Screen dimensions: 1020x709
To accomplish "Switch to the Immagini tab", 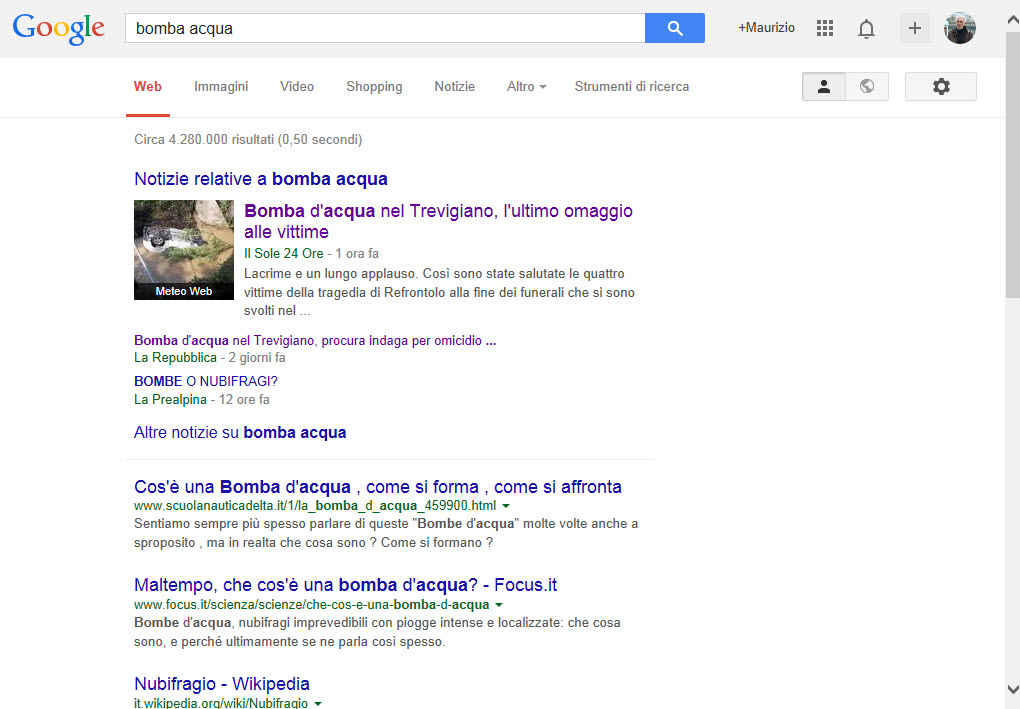I will (221, 87).
